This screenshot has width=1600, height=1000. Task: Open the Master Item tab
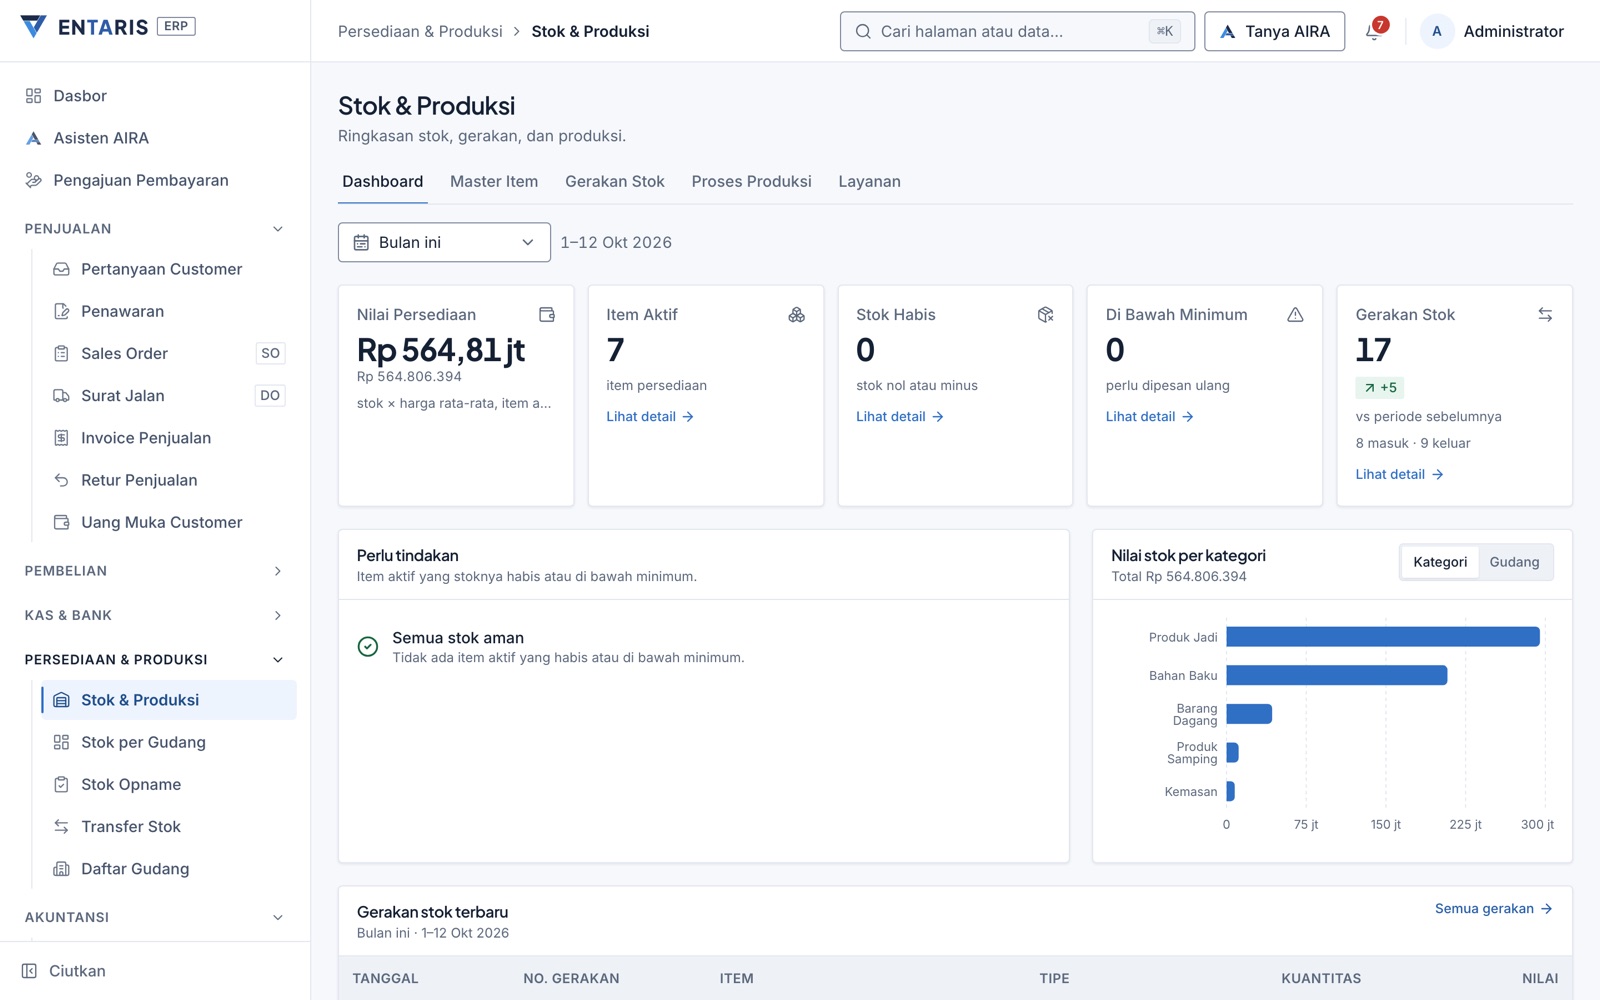click(x=494, y=182)
